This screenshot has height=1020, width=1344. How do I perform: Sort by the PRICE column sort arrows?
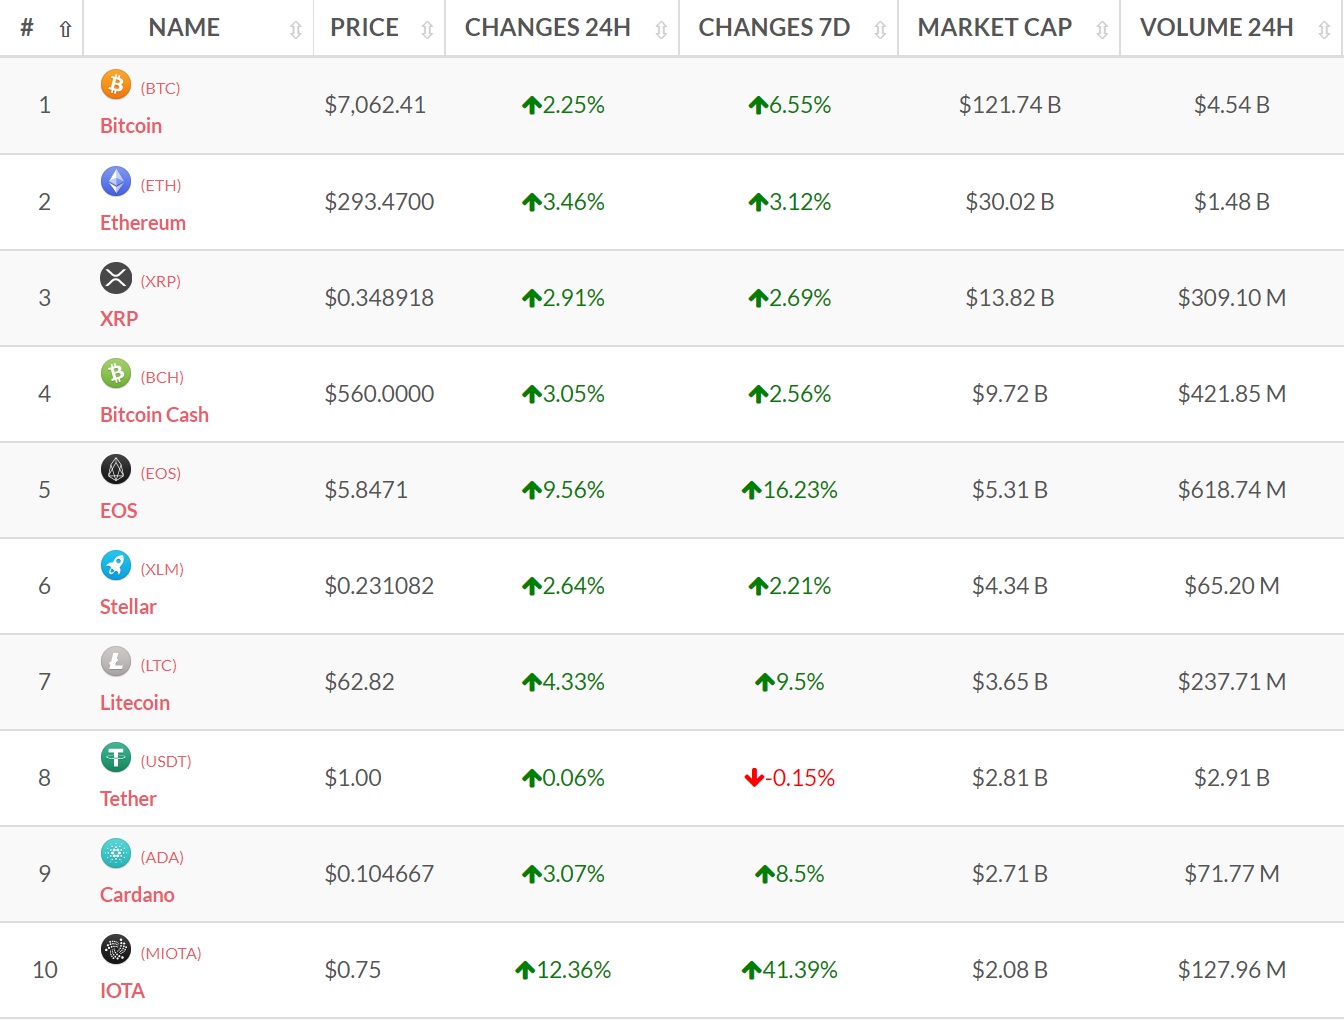coord(428,30)
